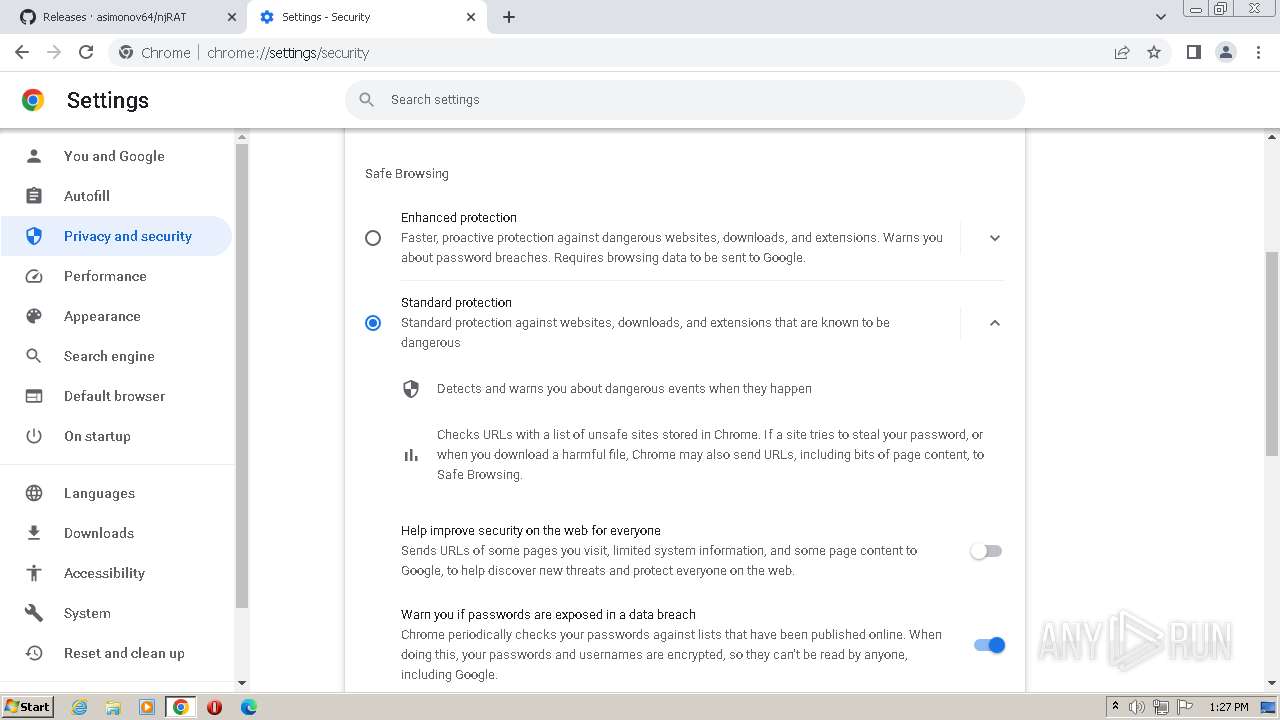This screenshot has width=1280, height=720.
Task: Open Performance settings section
Action: tap(116, 276)
